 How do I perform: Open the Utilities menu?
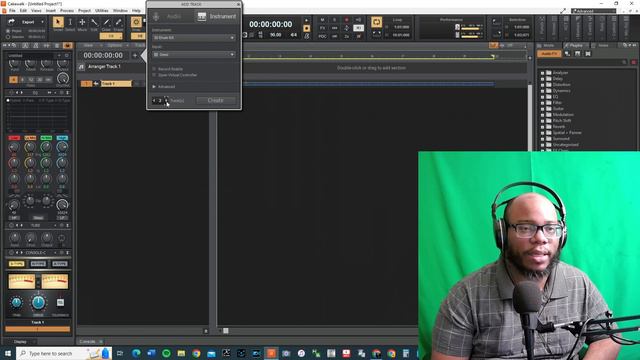(x=102, y=11)
